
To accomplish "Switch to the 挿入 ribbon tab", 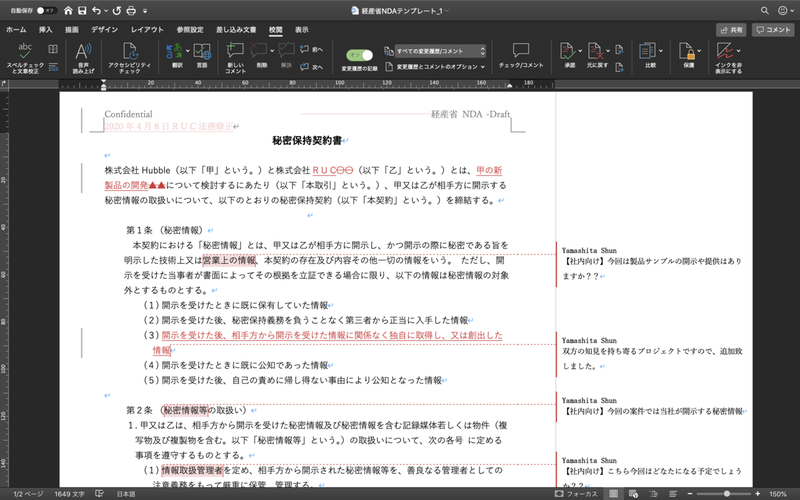I will (45, 30).
